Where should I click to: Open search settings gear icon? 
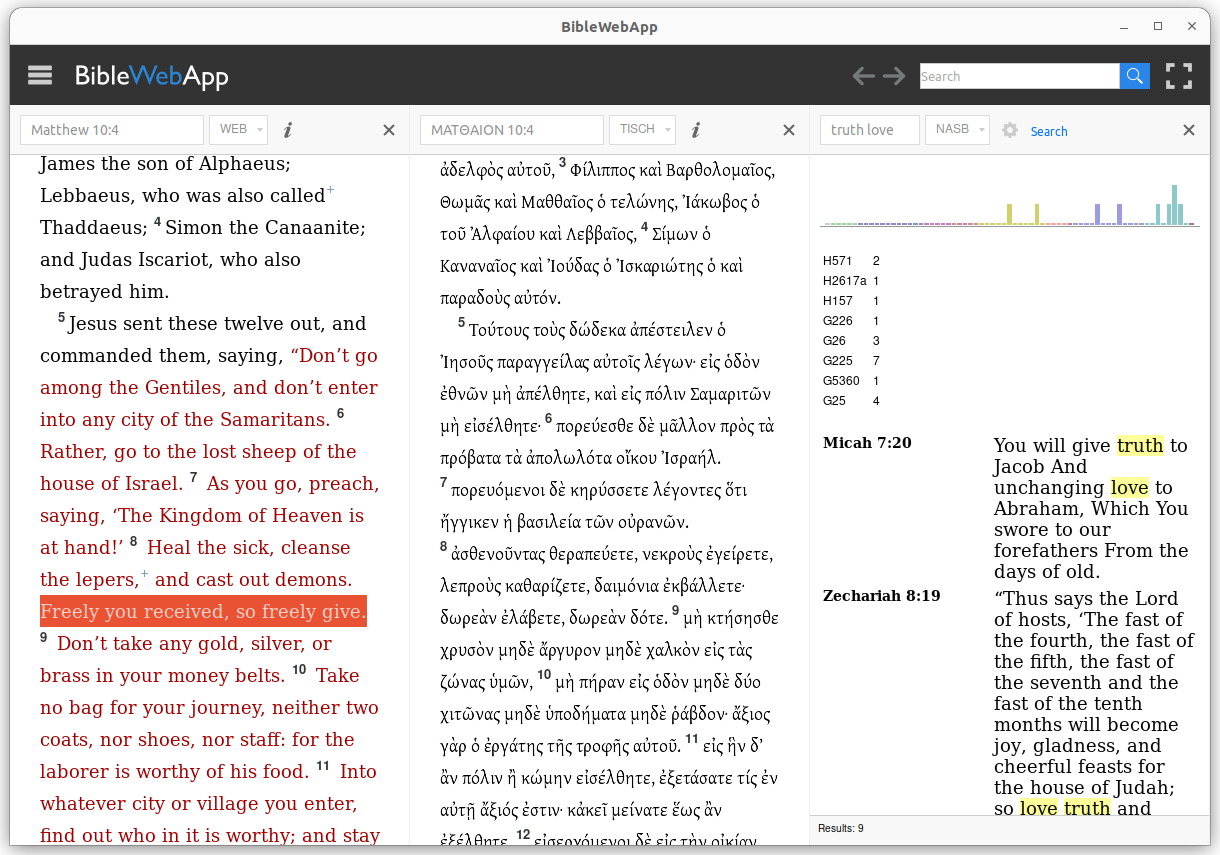click(1010, 130)
